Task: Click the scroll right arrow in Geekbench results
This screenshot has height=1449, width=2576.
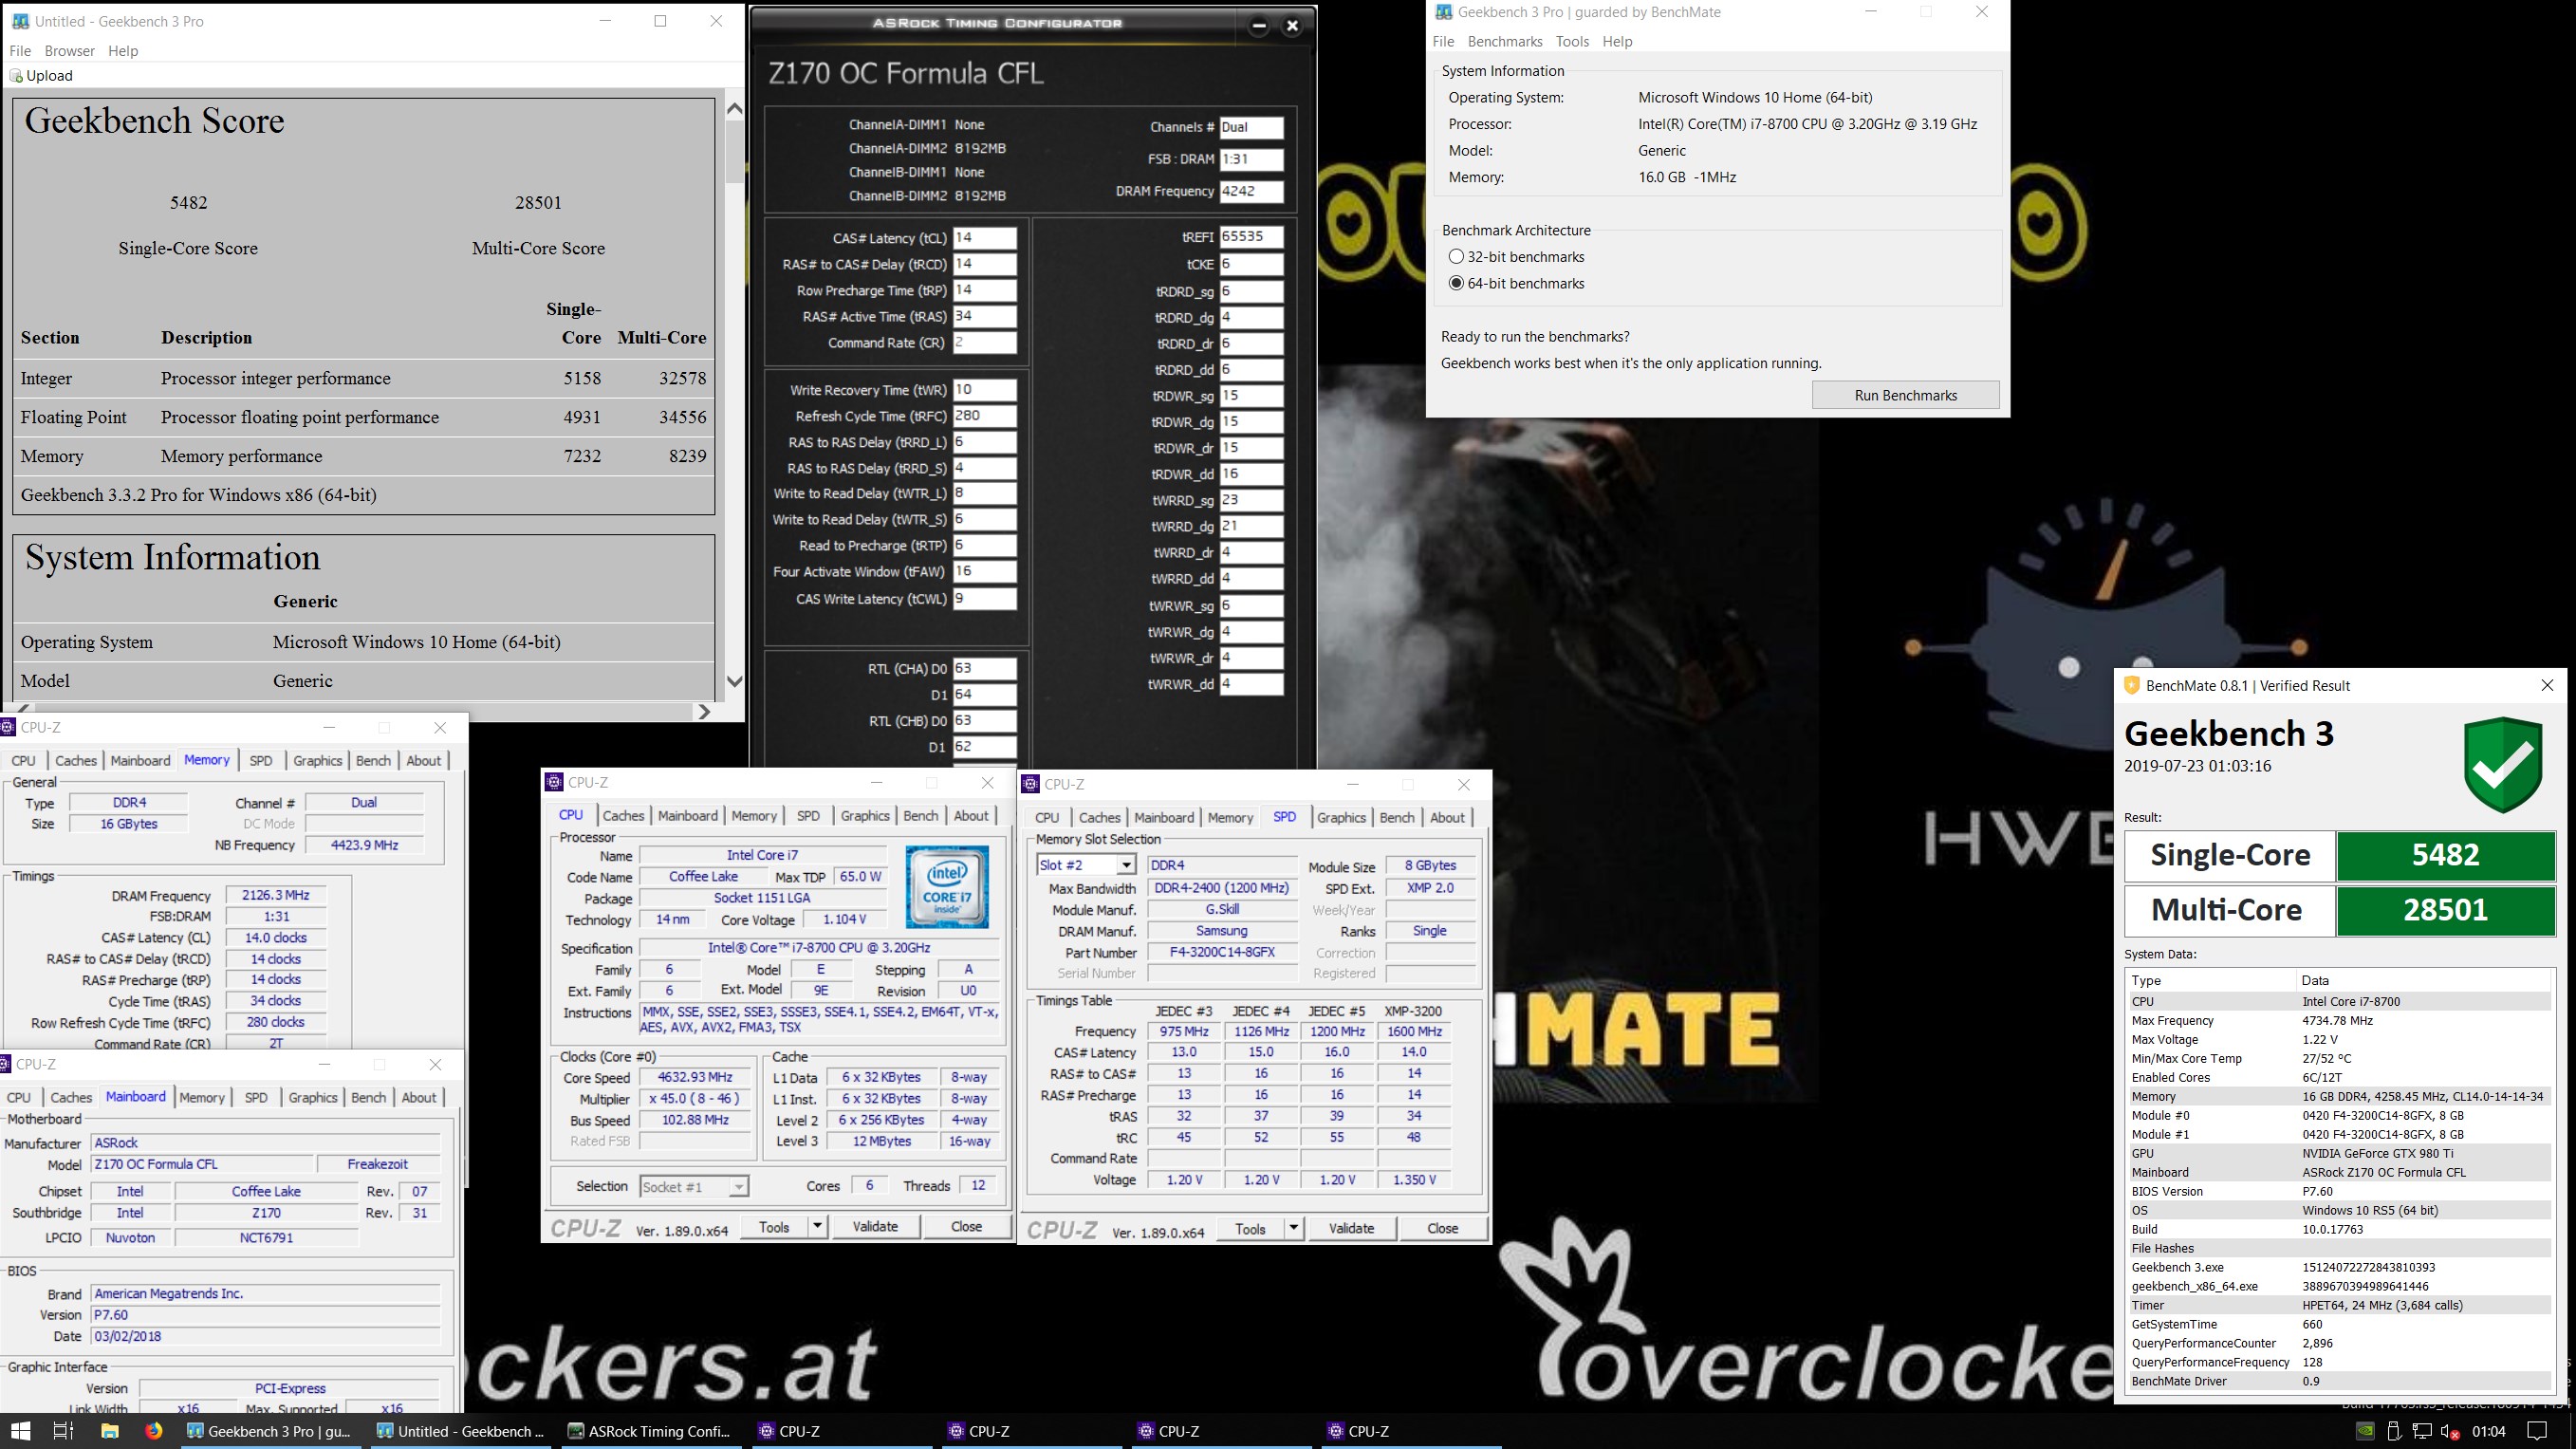Action: [704, 711]
